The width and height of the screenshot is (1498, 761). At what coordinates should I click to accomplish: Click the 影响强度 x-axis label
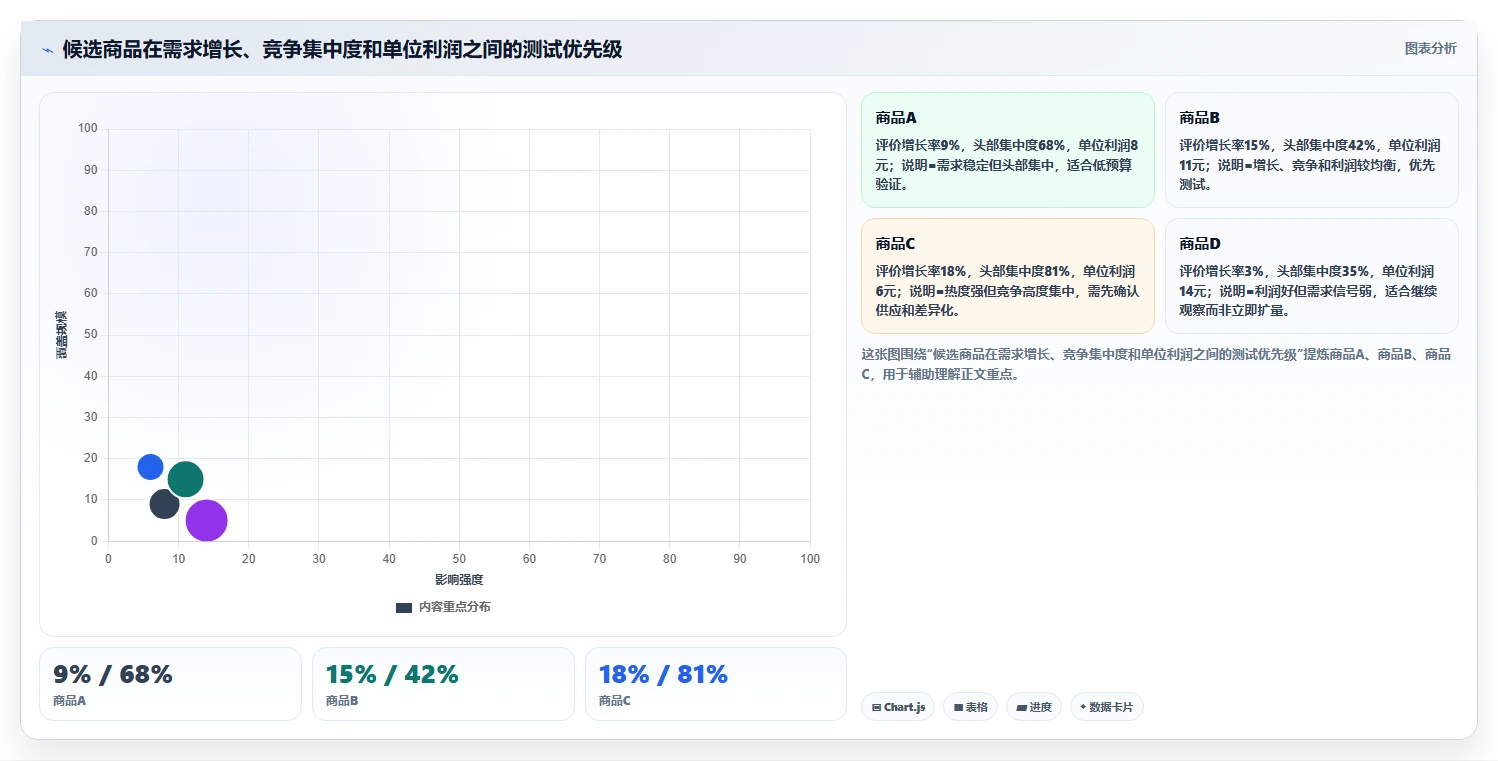(x=459, y=580)
